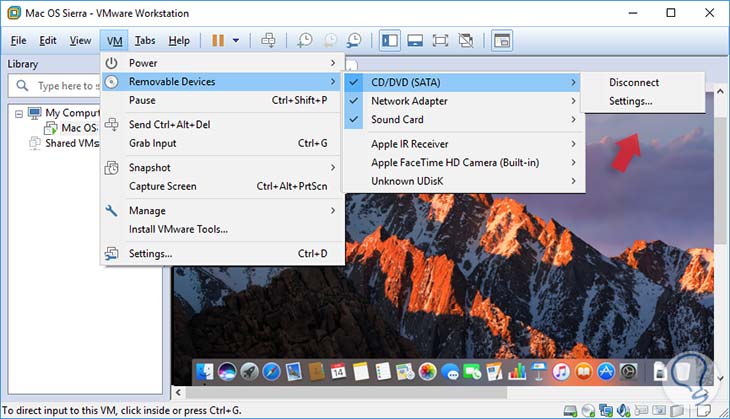Choose Pause from the VM menu

pos(223,100)
